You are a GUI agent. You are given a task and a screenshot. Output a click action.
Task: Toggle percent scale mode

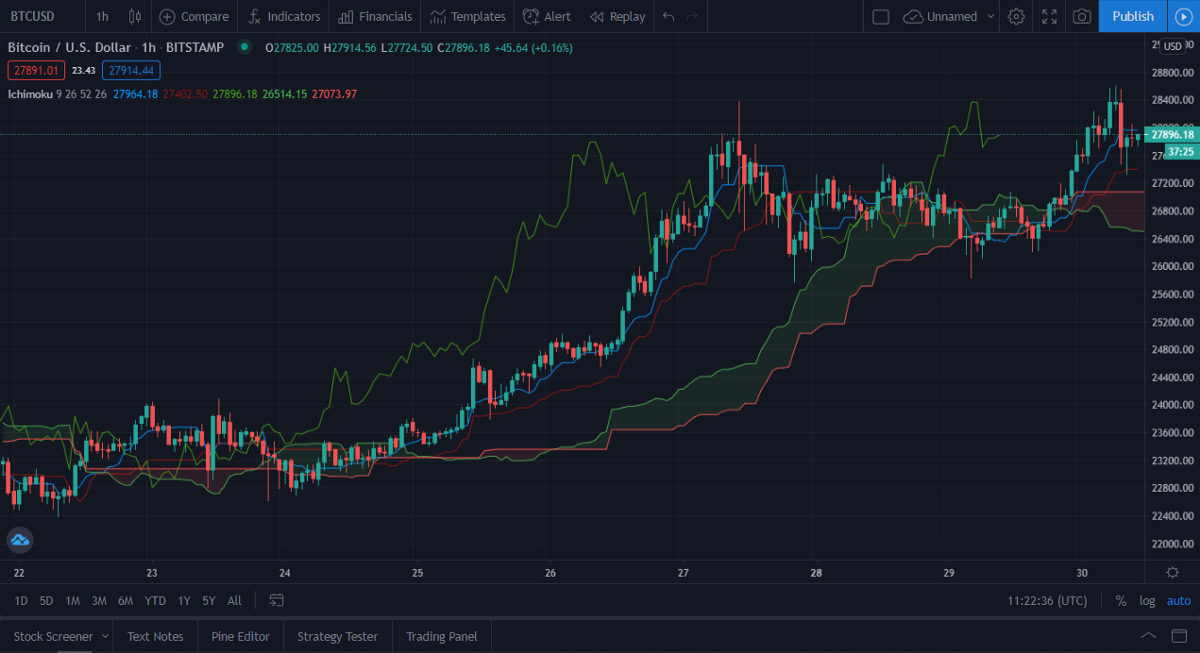tap(1121, 600)
